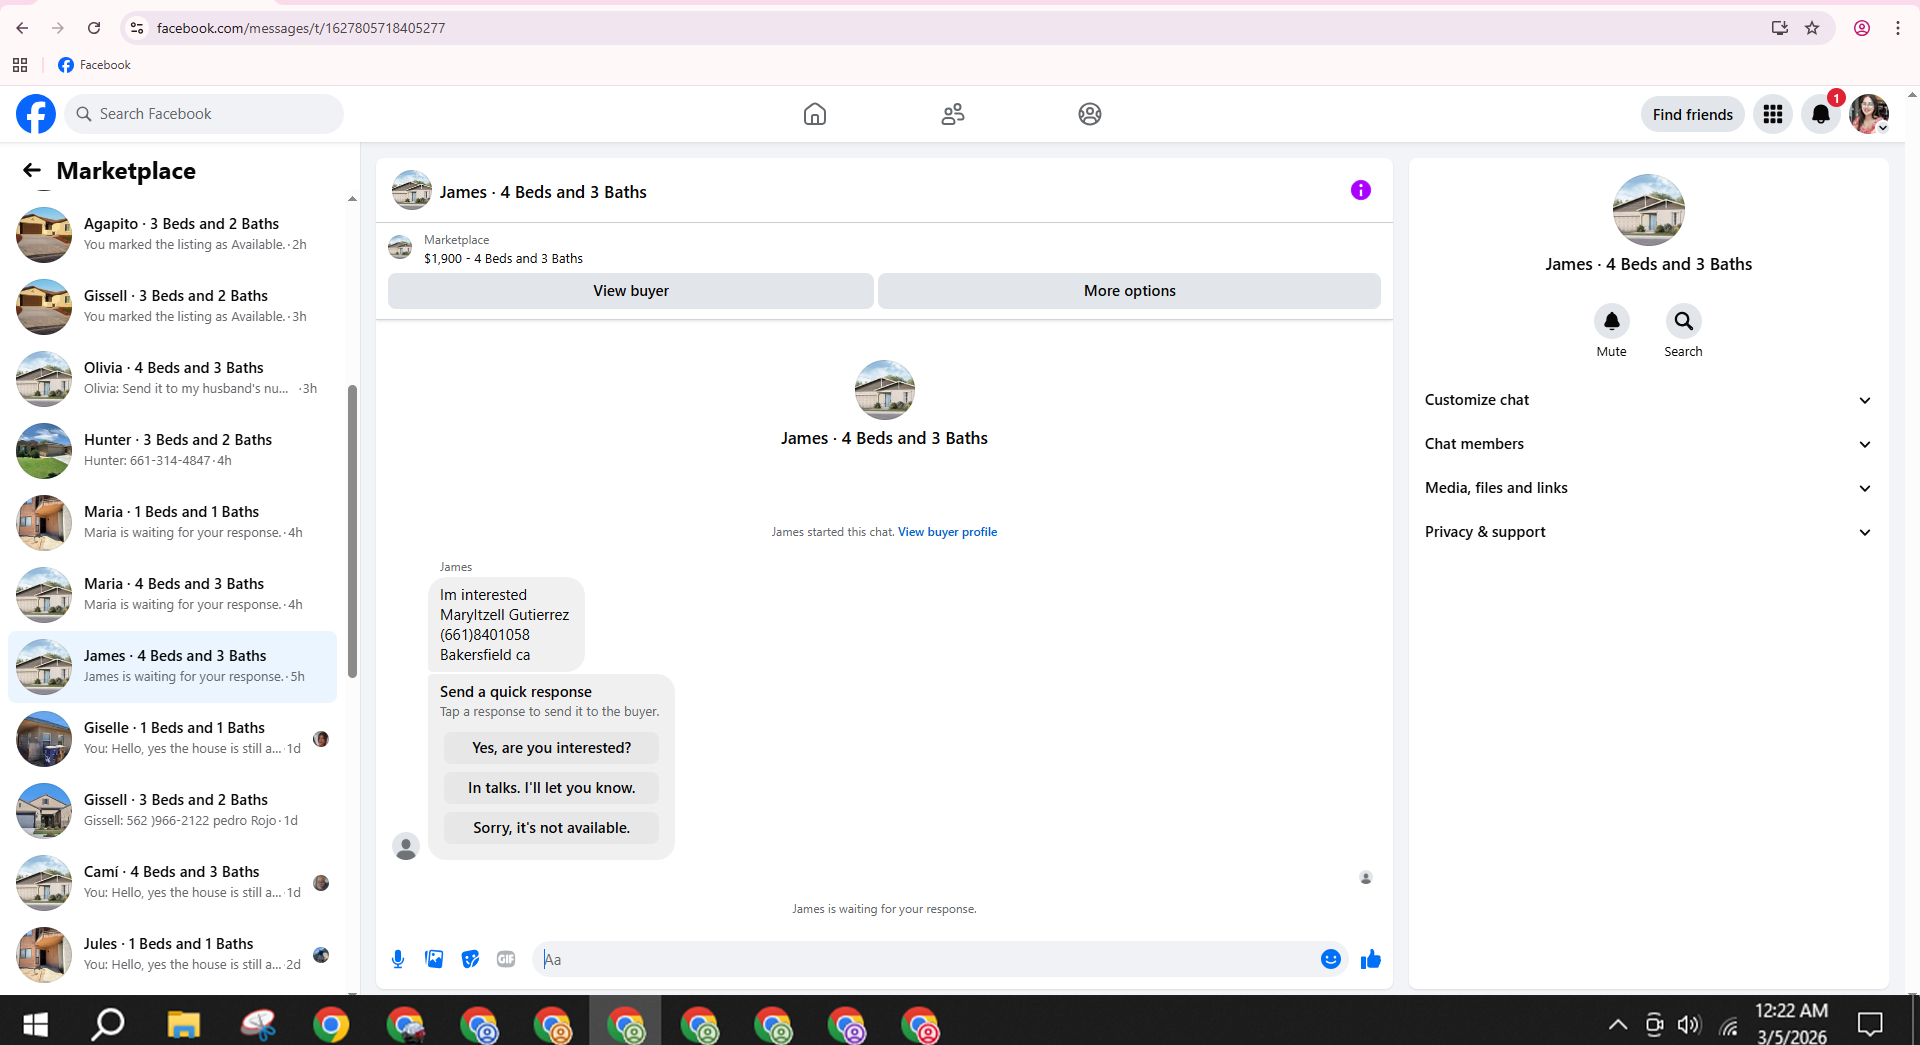Screen dimensions: 1920x1045
Task: Send quick reply "In talks. I'll let you know."
Action: pyautogui.click(x=552, y=788)
